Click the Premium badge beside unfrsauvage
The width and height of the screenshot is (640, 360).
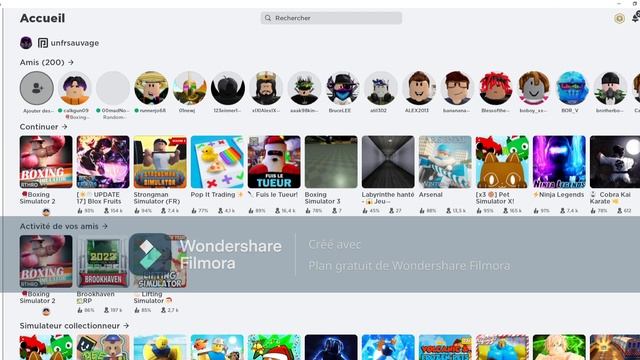[x=43, y=43]
